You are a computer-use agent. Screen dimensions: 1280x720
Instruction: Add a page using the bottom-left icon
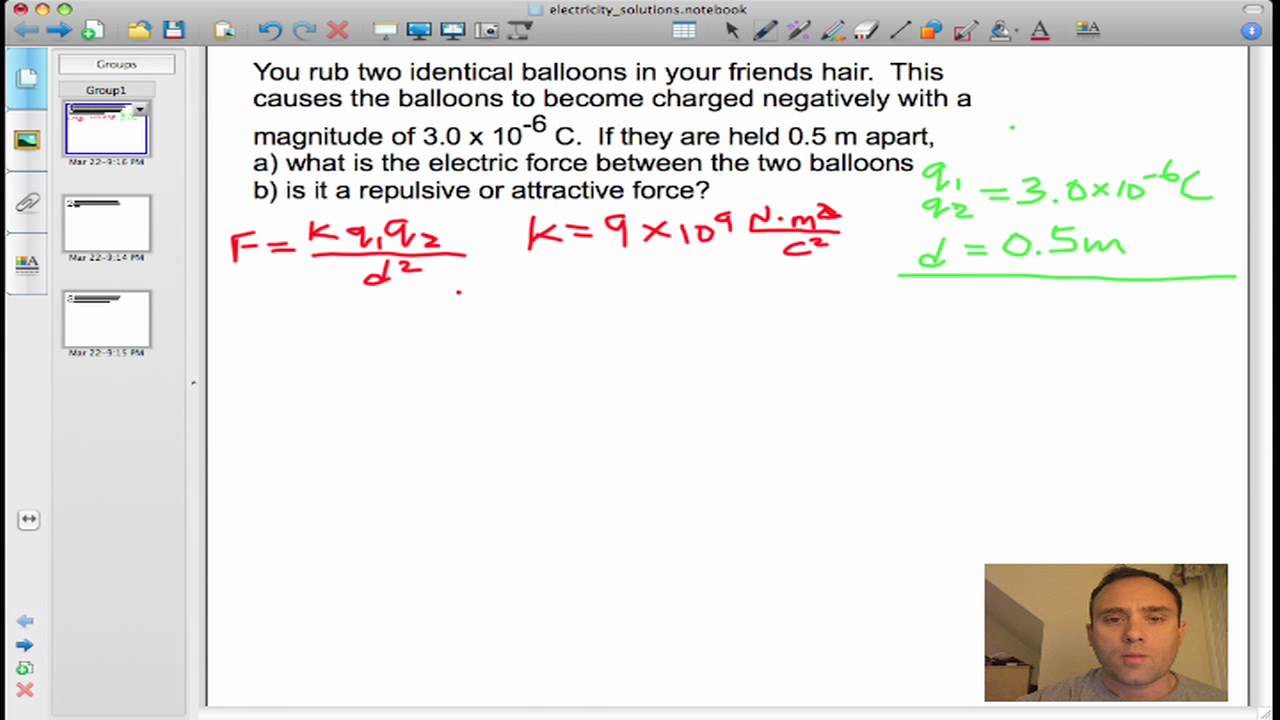25,668
